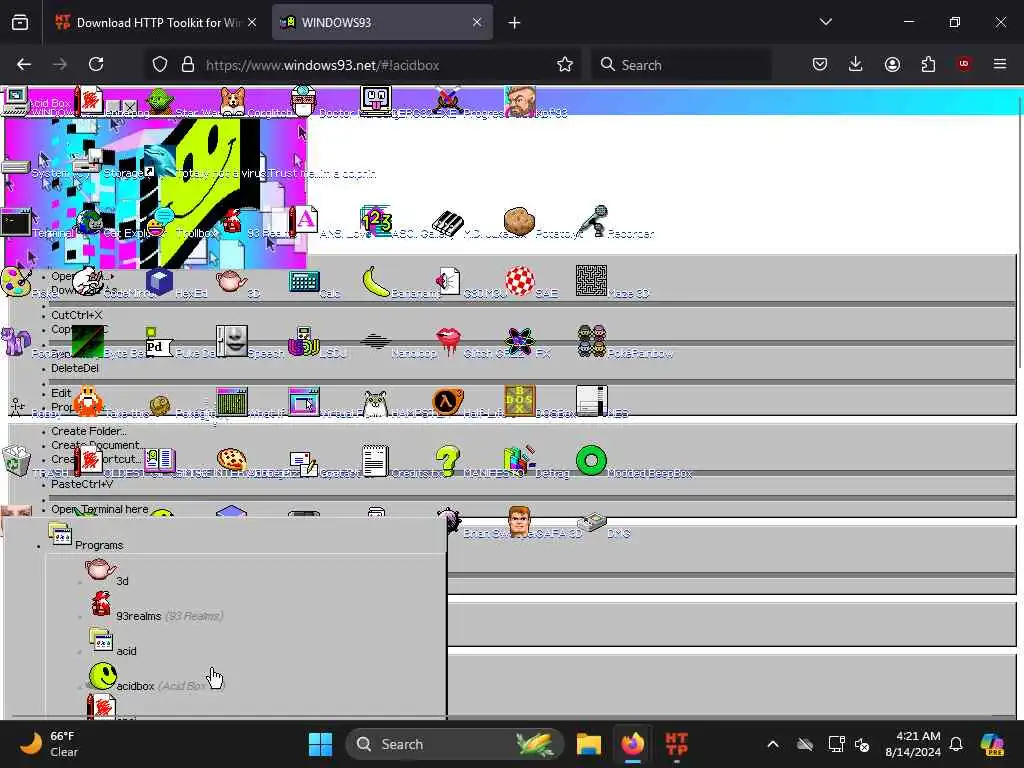Open the Hampster icon
The height and width of the screenshot is (768, 1024).
[376, 403]
